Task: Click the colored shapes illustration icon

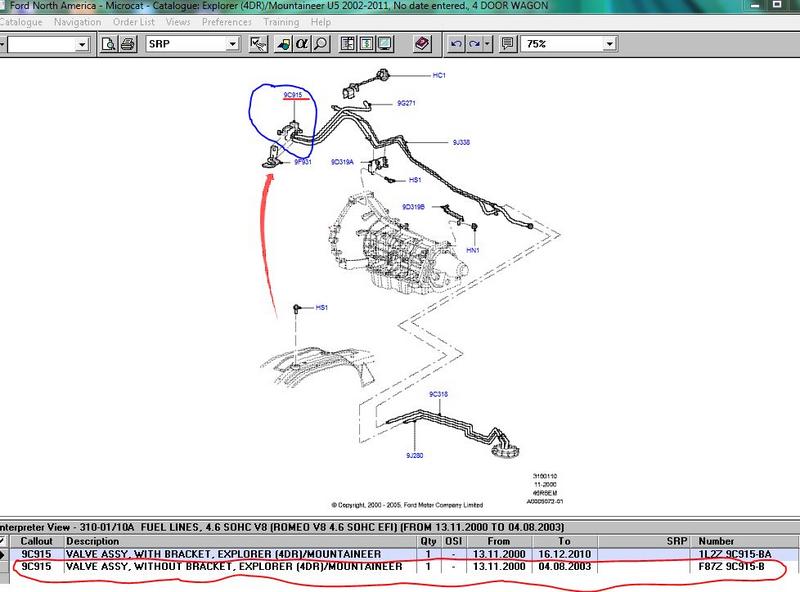Action: click(x=283, y=44)
